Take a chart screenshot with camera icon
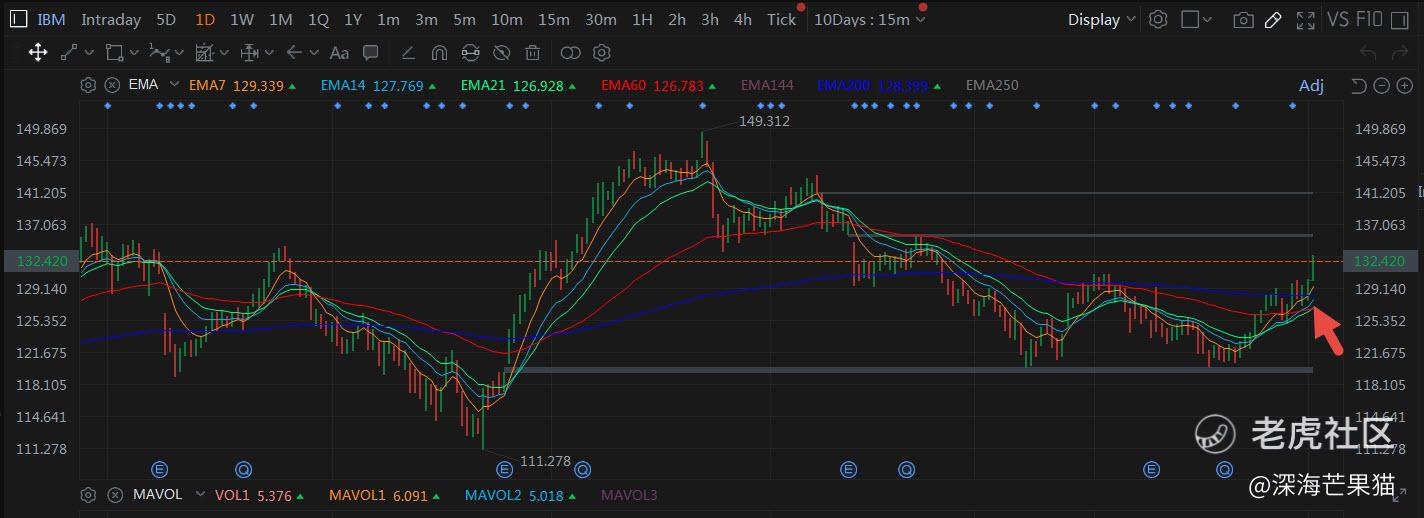The image size is (1424, 518). (1243, 19)
